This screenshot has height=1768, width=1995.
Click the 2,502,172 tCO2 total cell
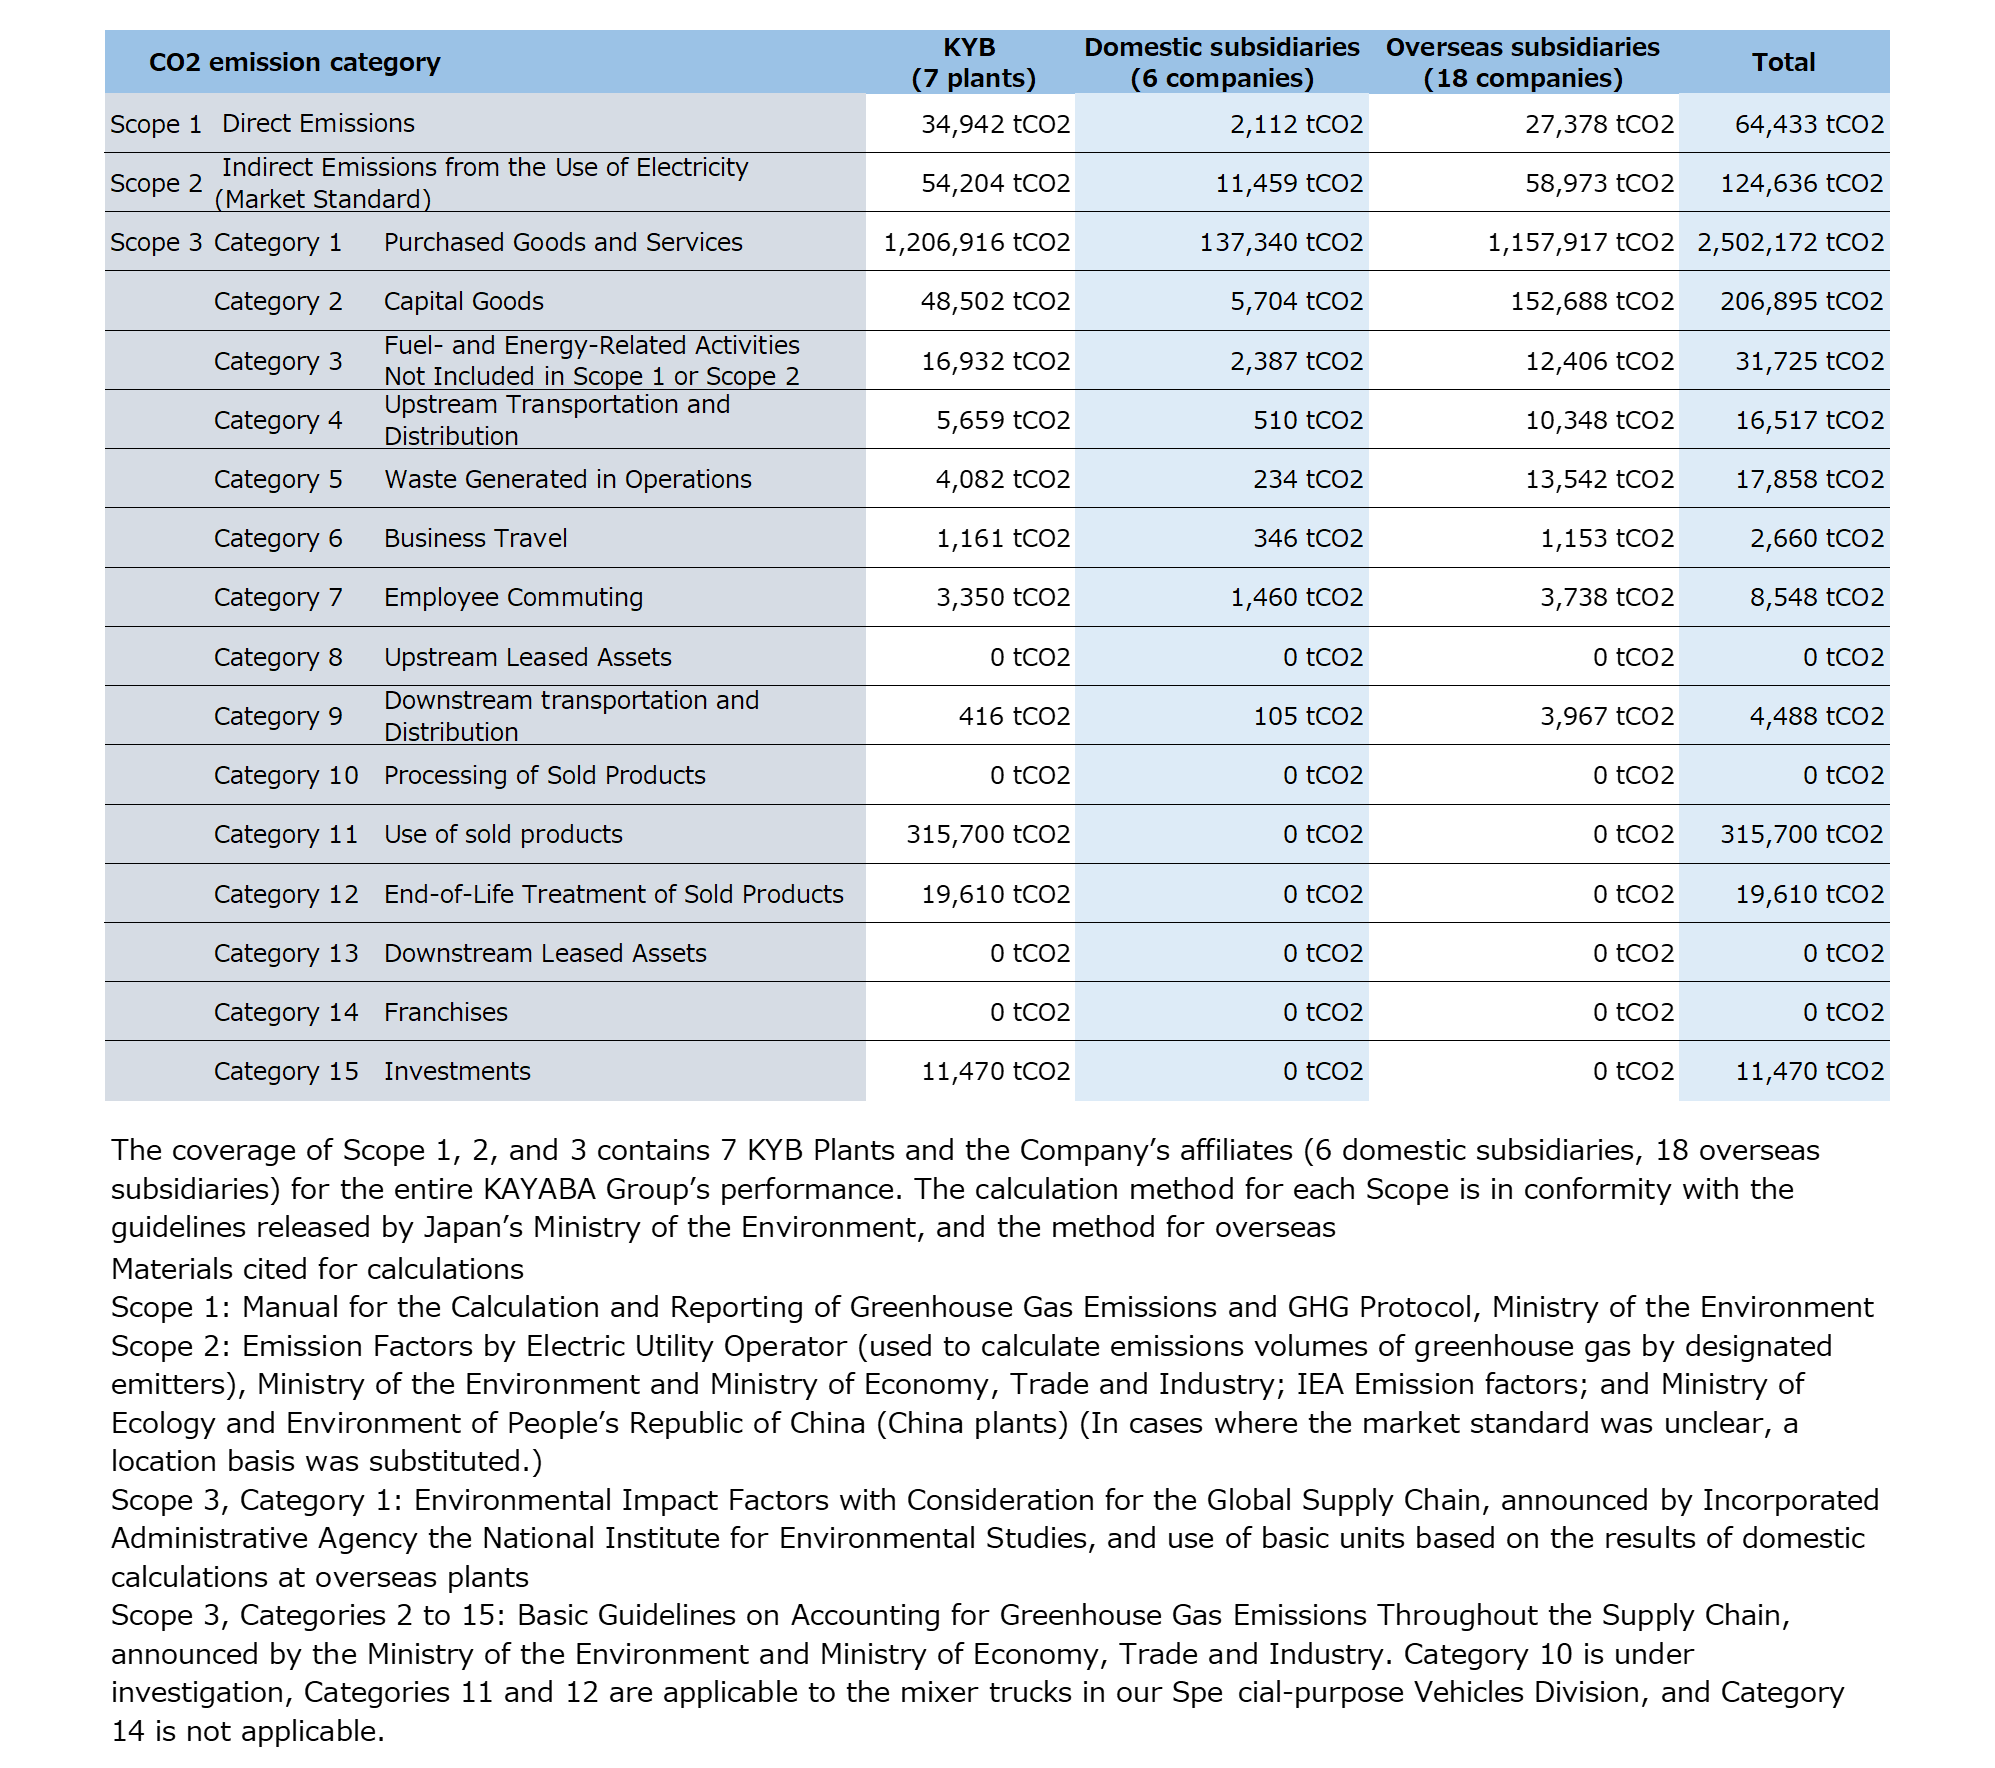click(1789, 242)
